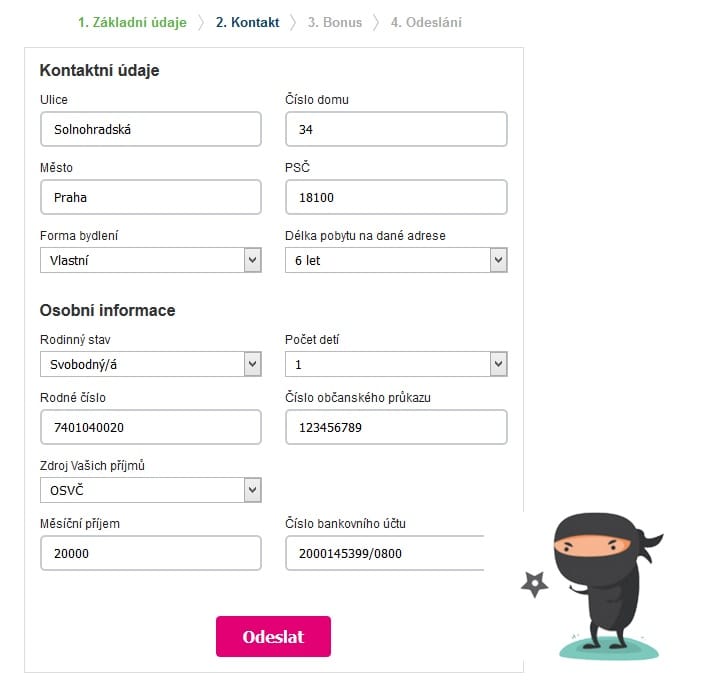Image resolution: width=706 pixels, height=685 pixels.
Task: Open the Zdroj Vašich příjmů dropdown
Action: 151,490
